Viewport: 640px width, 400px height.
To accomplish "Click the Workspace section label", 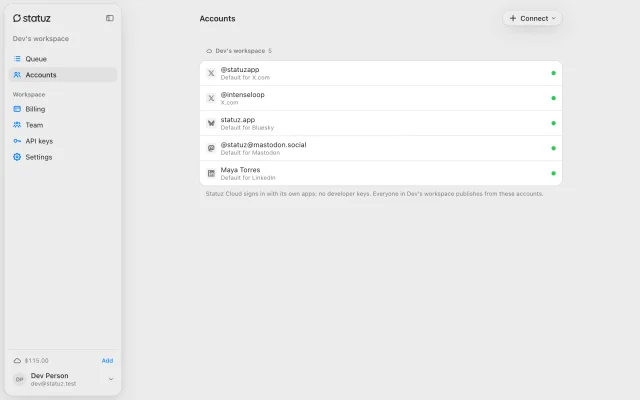I will tap(29, 94).
